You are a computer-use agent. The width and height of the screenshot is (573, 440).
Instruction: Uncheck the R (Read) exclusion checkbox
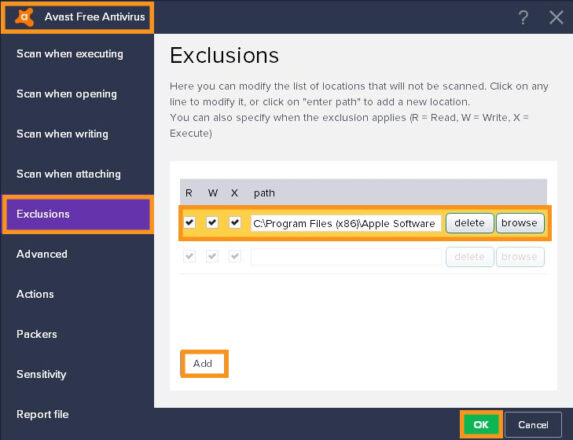click(x=190, y=223)
